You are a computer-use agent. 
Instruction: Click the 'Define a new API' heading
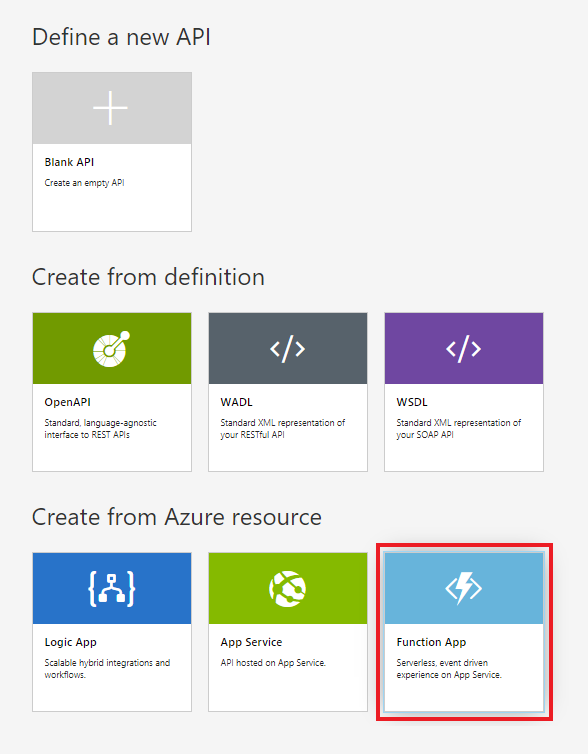coord(121,37)
